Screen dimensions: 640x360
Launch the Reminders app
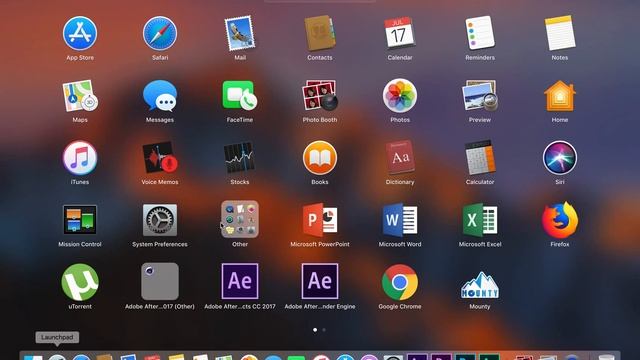480,33
